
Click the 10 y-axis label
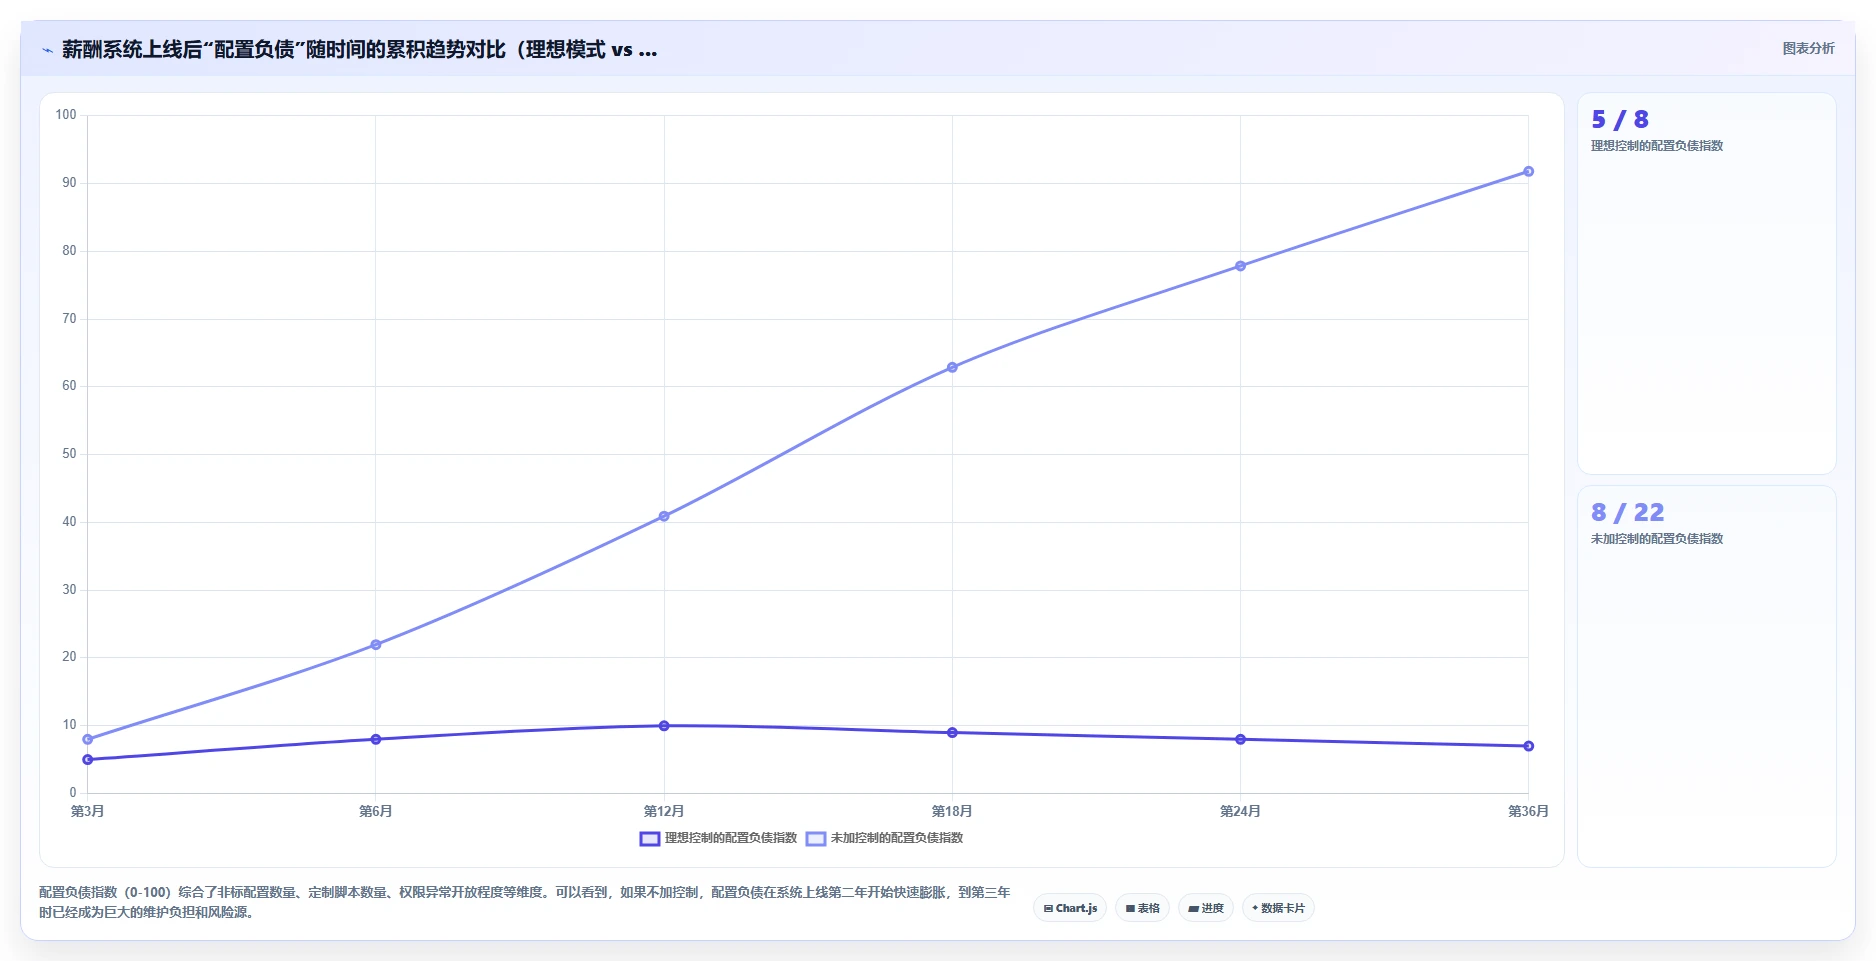69,725
